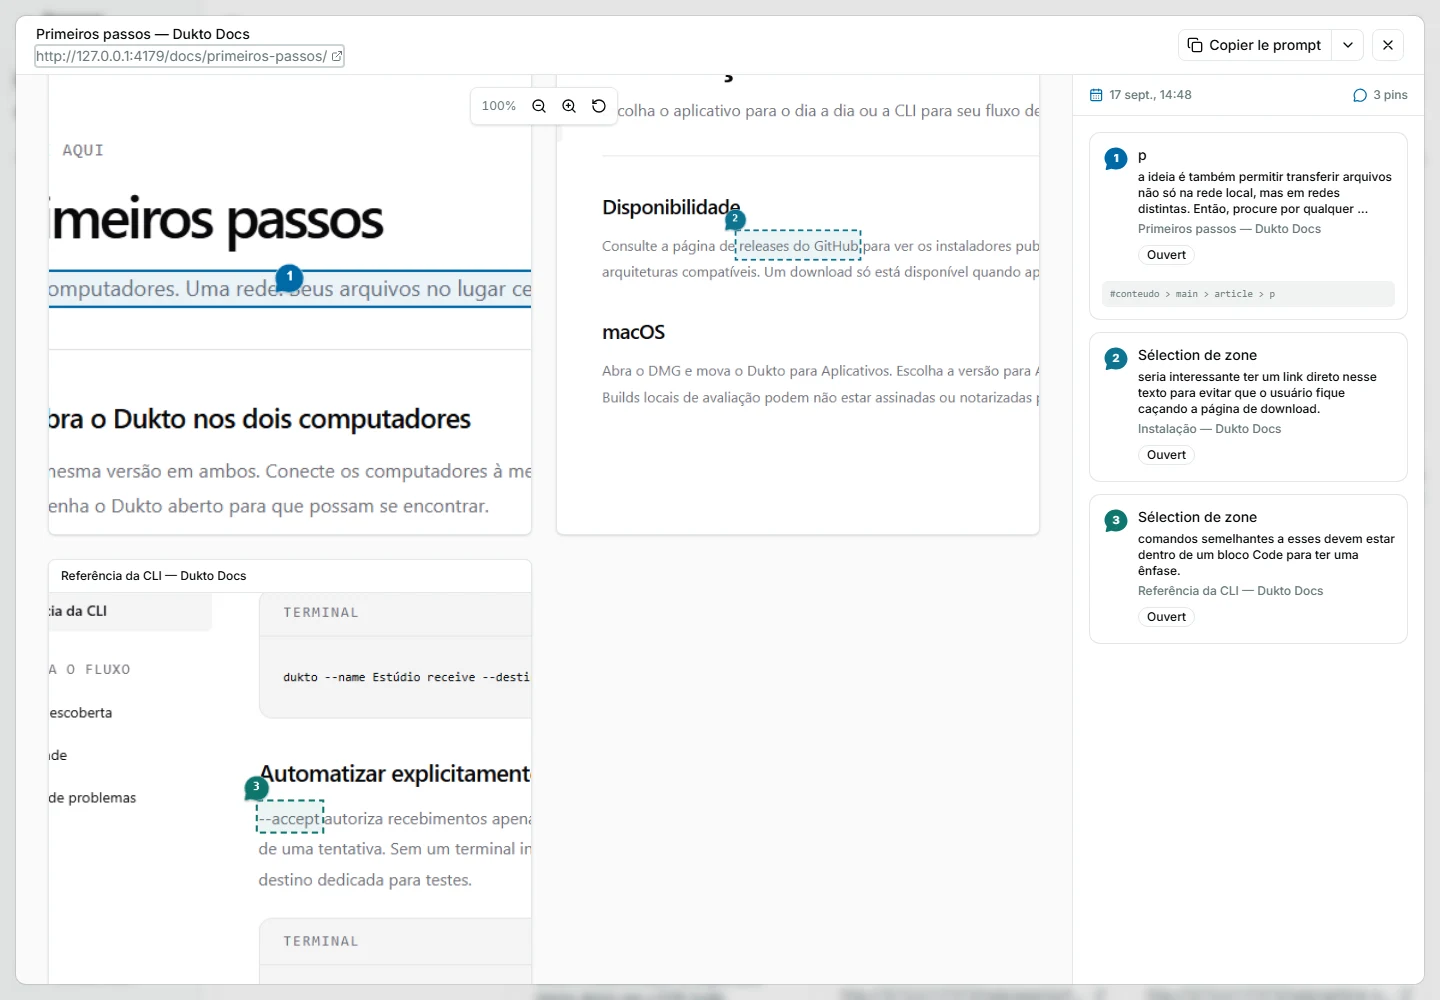Click Ouvert status on the first comment
This screenshot has width=1440, height=1000.
1166,255
